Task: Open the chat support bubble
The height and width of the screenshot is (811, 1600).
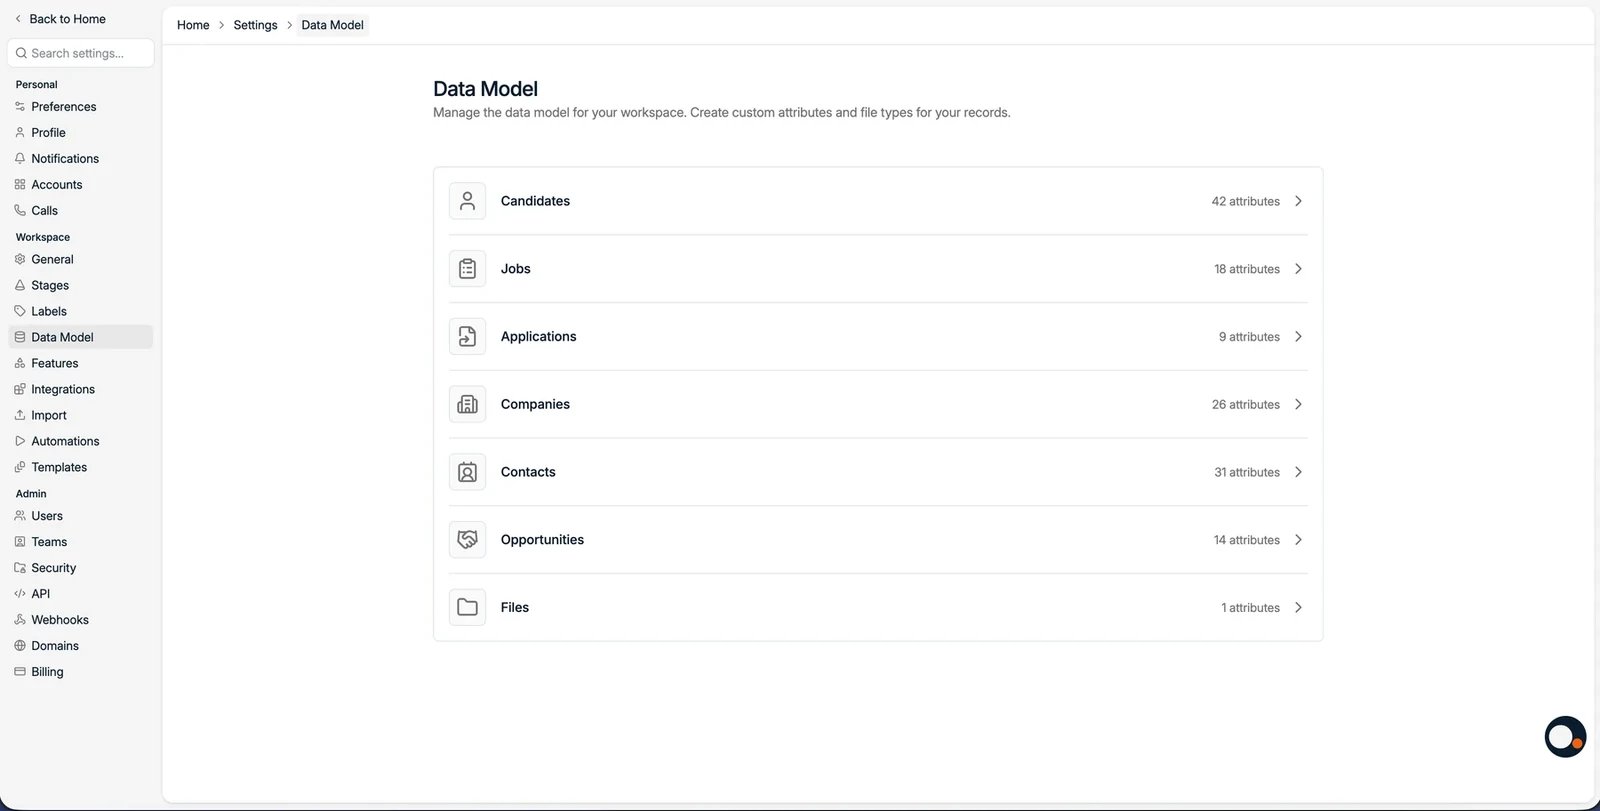Action: tap(1565, 737)
